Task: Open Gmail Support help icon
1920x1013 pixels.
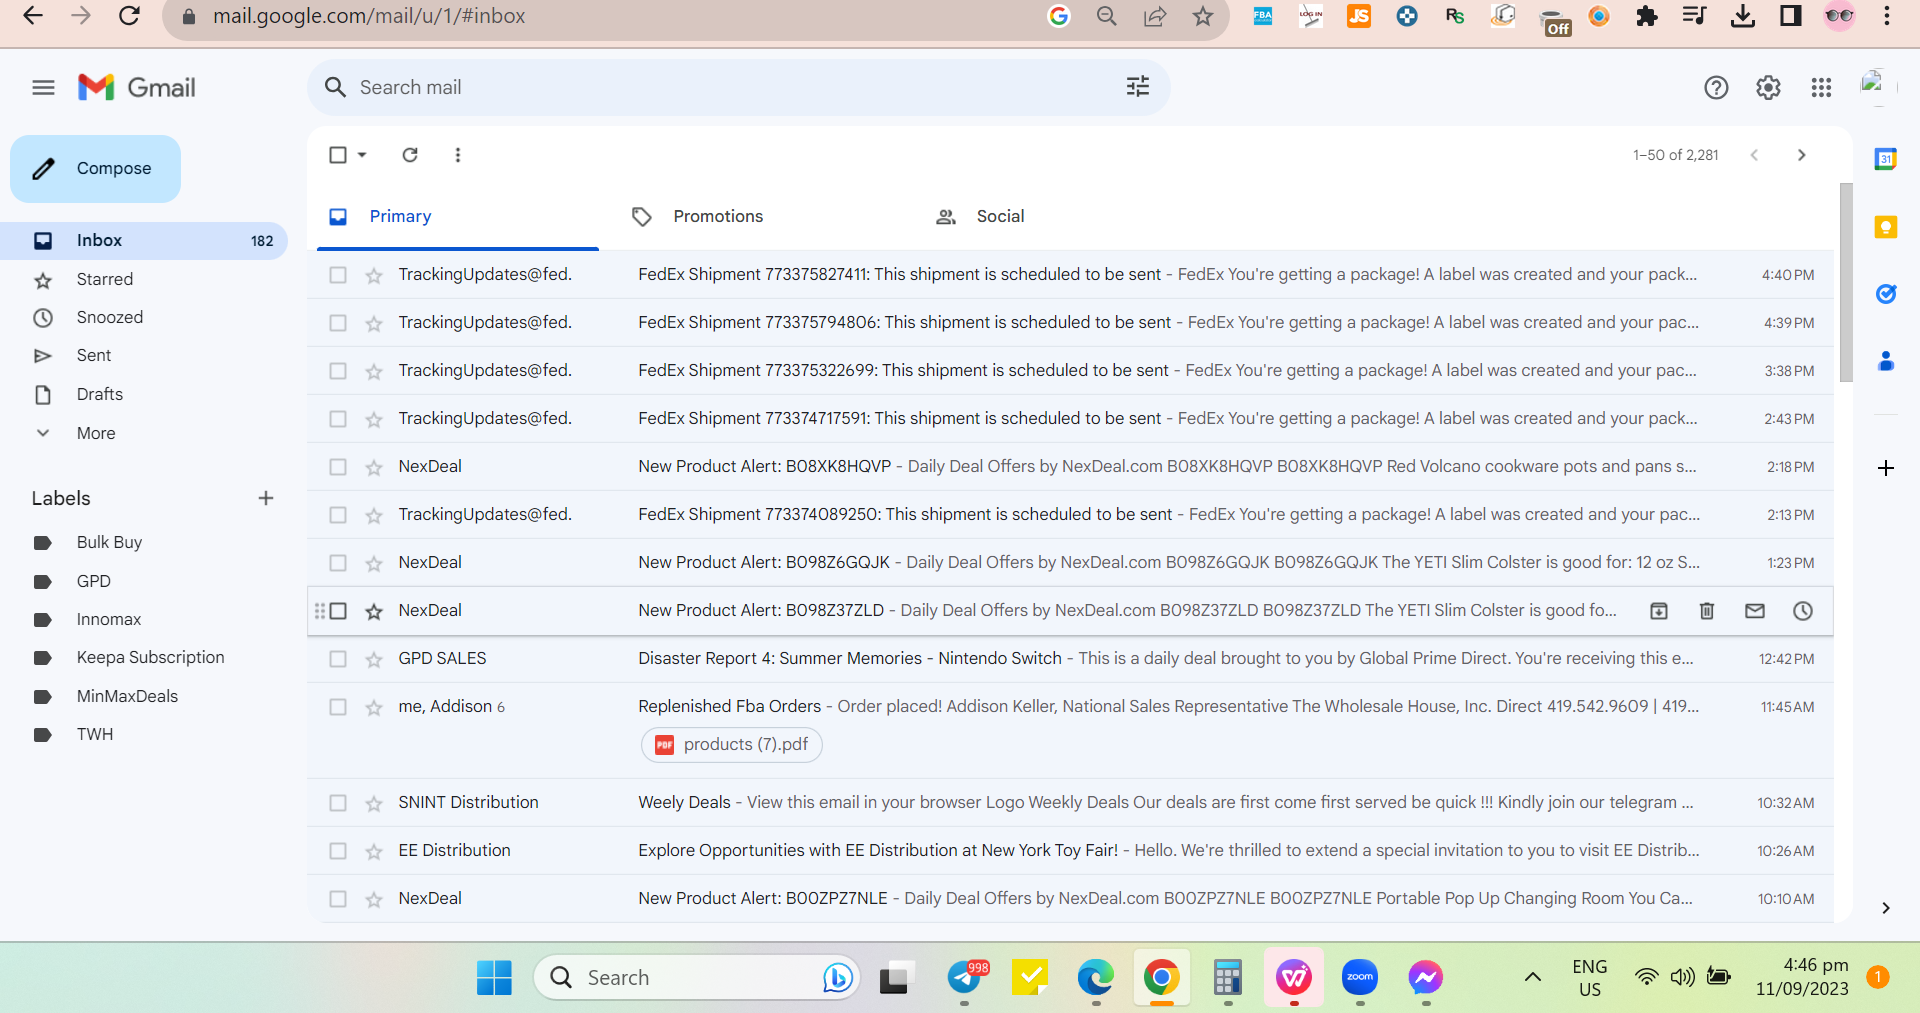Action: pyautogui.click(x=1716, y=88)
